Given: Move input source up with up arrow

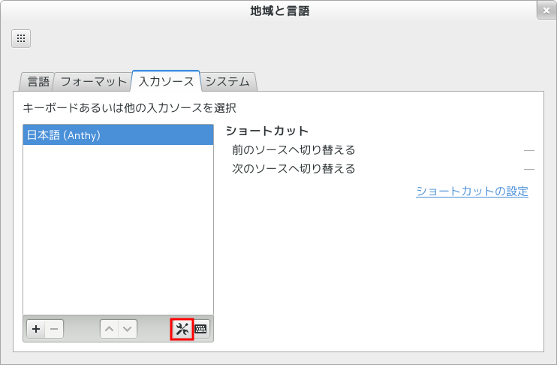Looking at the screenshot, I should click(109, 329).
